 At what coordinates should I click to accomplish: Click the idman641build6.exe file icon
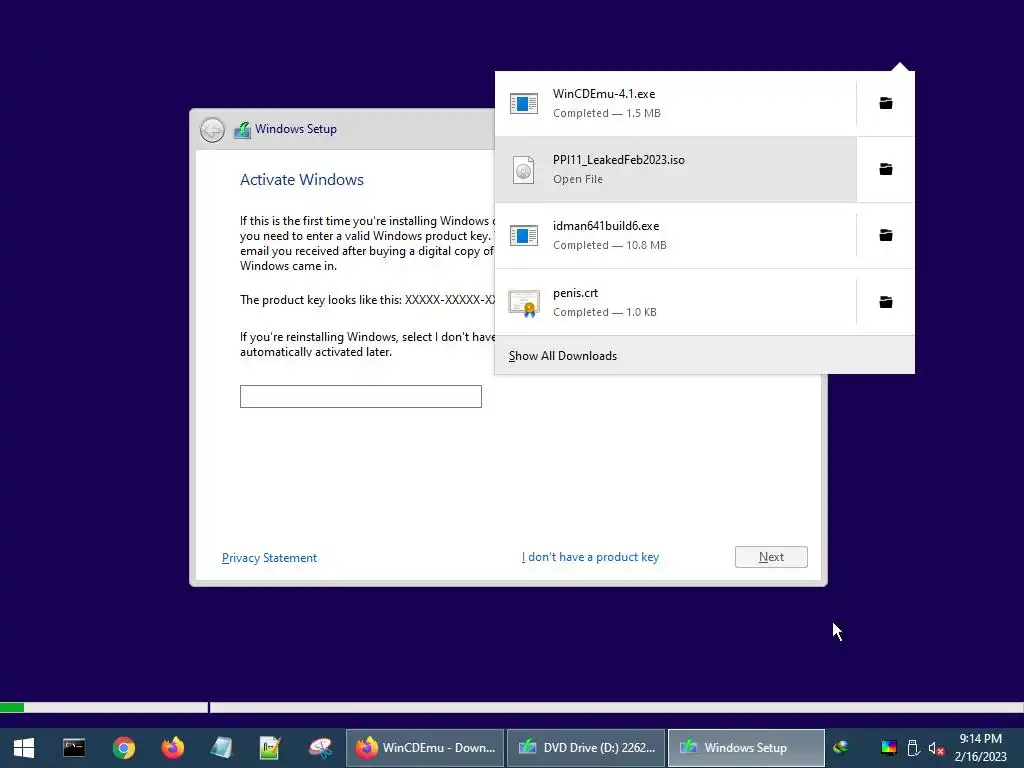point(524,235)
